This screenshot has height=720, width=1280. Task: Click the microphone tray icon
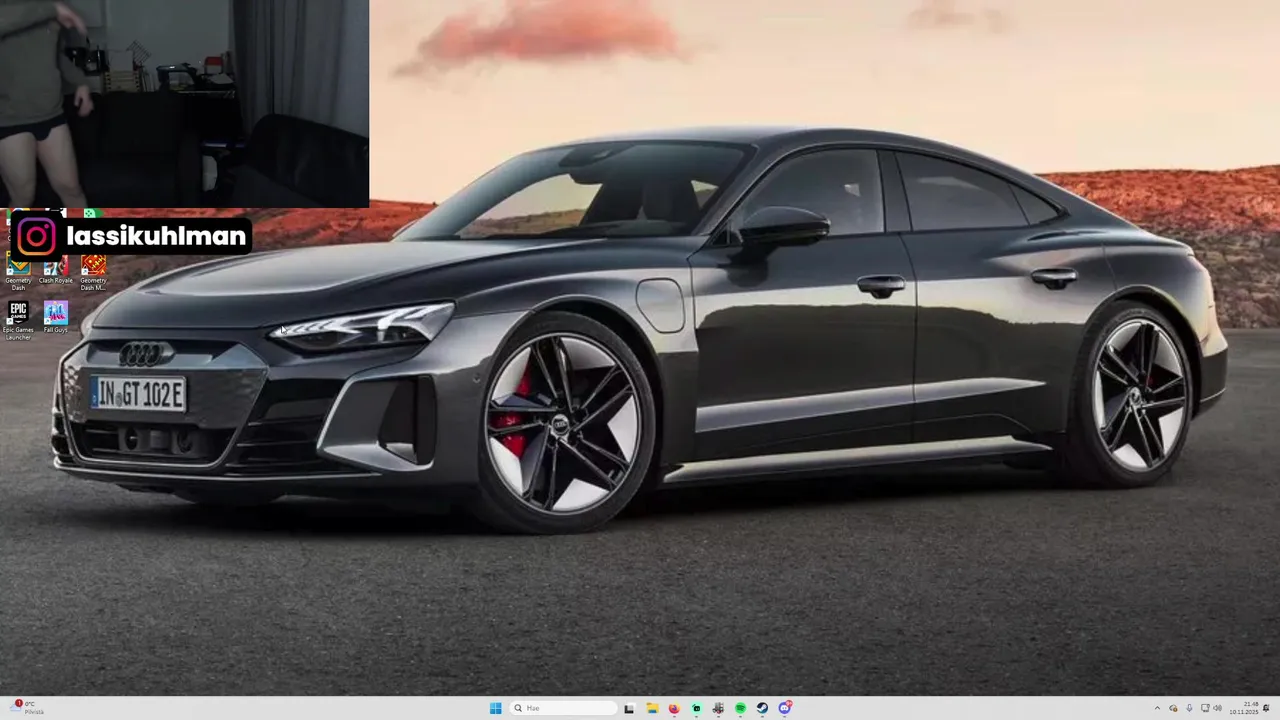coord(1189,708)
